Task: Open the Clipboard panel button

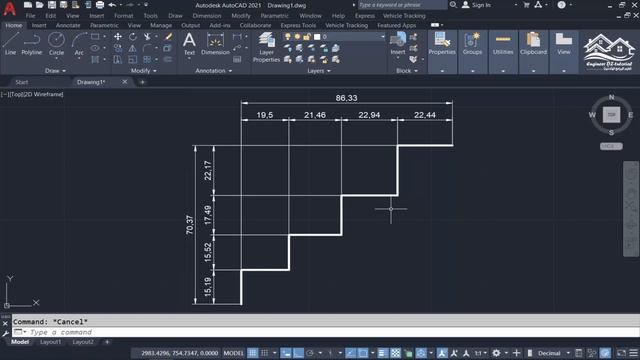Action: click(x=533, y=52)
